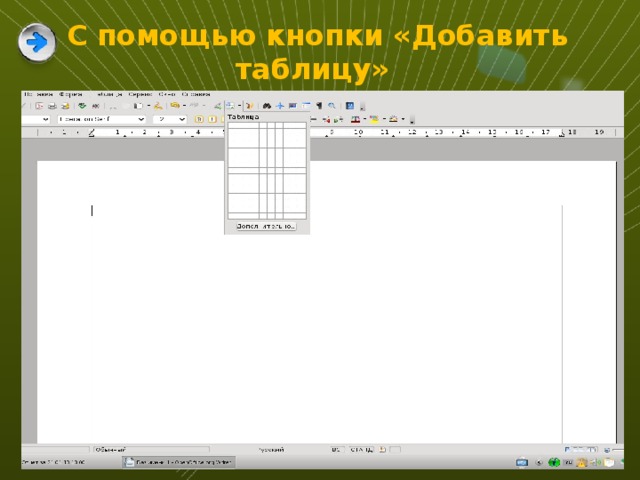Click the Increase Indent icon
Viewport: 640px width, 480px height.
(x=338, y=120)
